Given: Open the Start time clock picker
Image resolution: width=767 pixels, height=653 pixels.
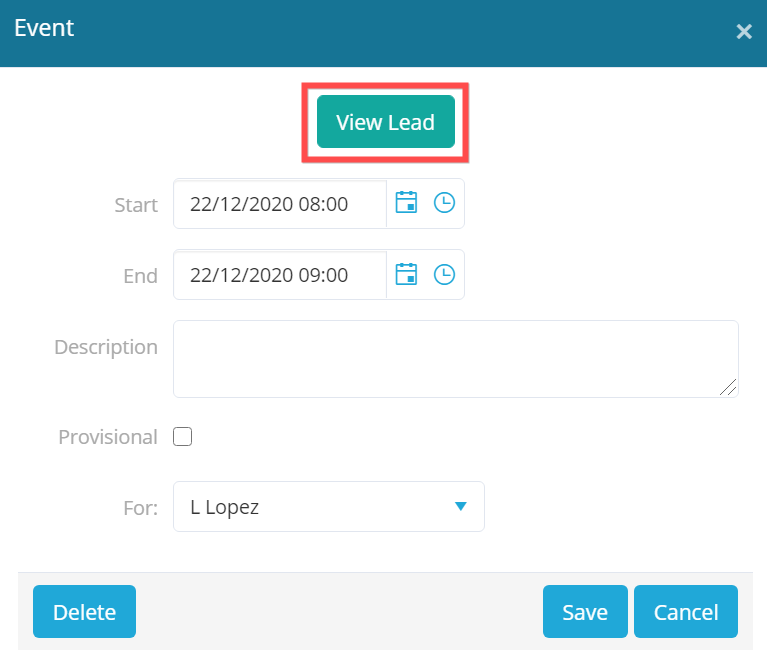Looking at the screenshot, I should click(x=444, y=203).
